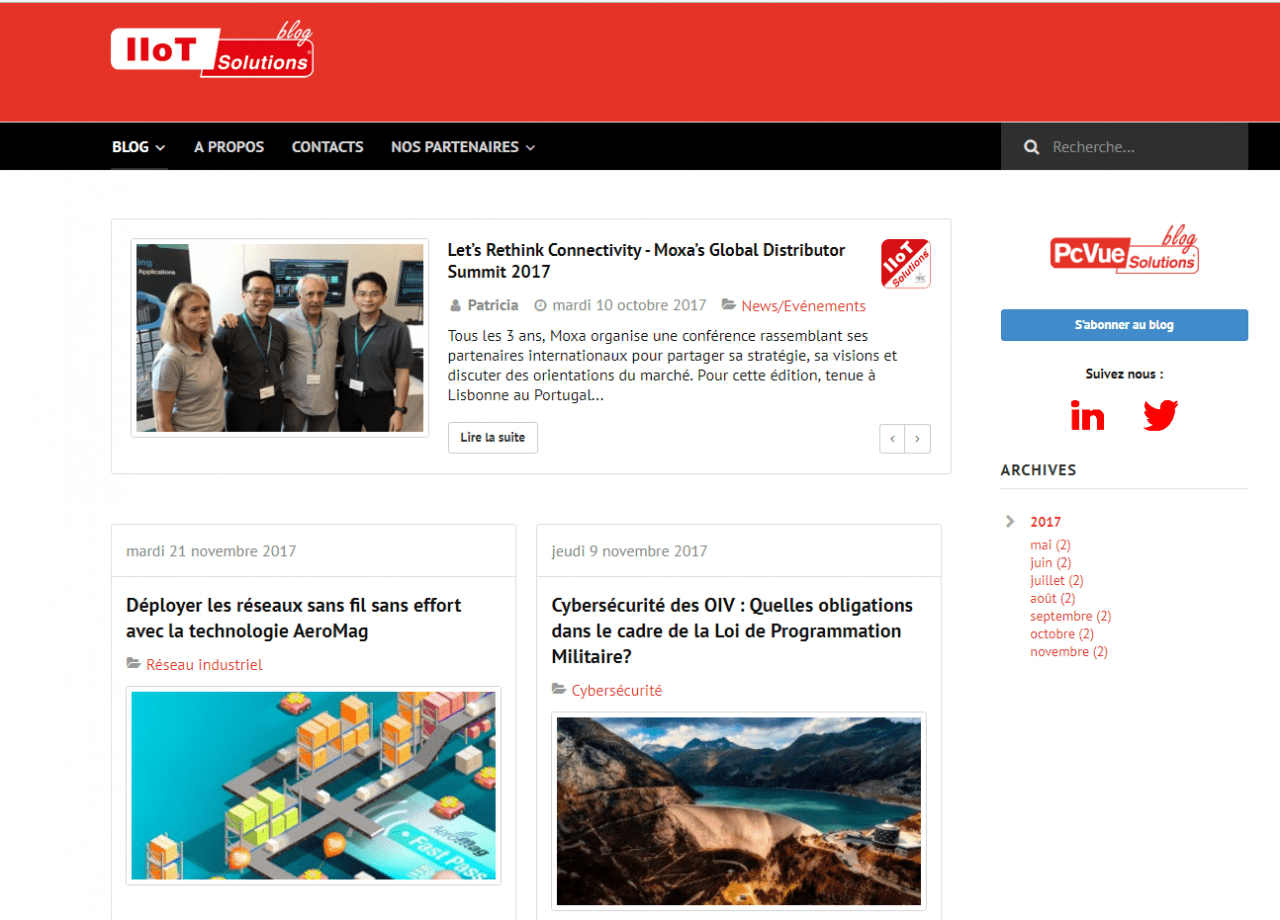Open the LinkedIn profile icon
The width and height of the screenshot is (1280, 920).
point(1087,415)
